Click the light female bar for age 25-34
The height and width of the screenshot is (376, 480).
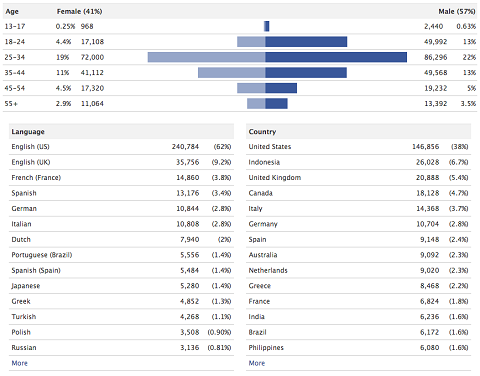point(206,57)
